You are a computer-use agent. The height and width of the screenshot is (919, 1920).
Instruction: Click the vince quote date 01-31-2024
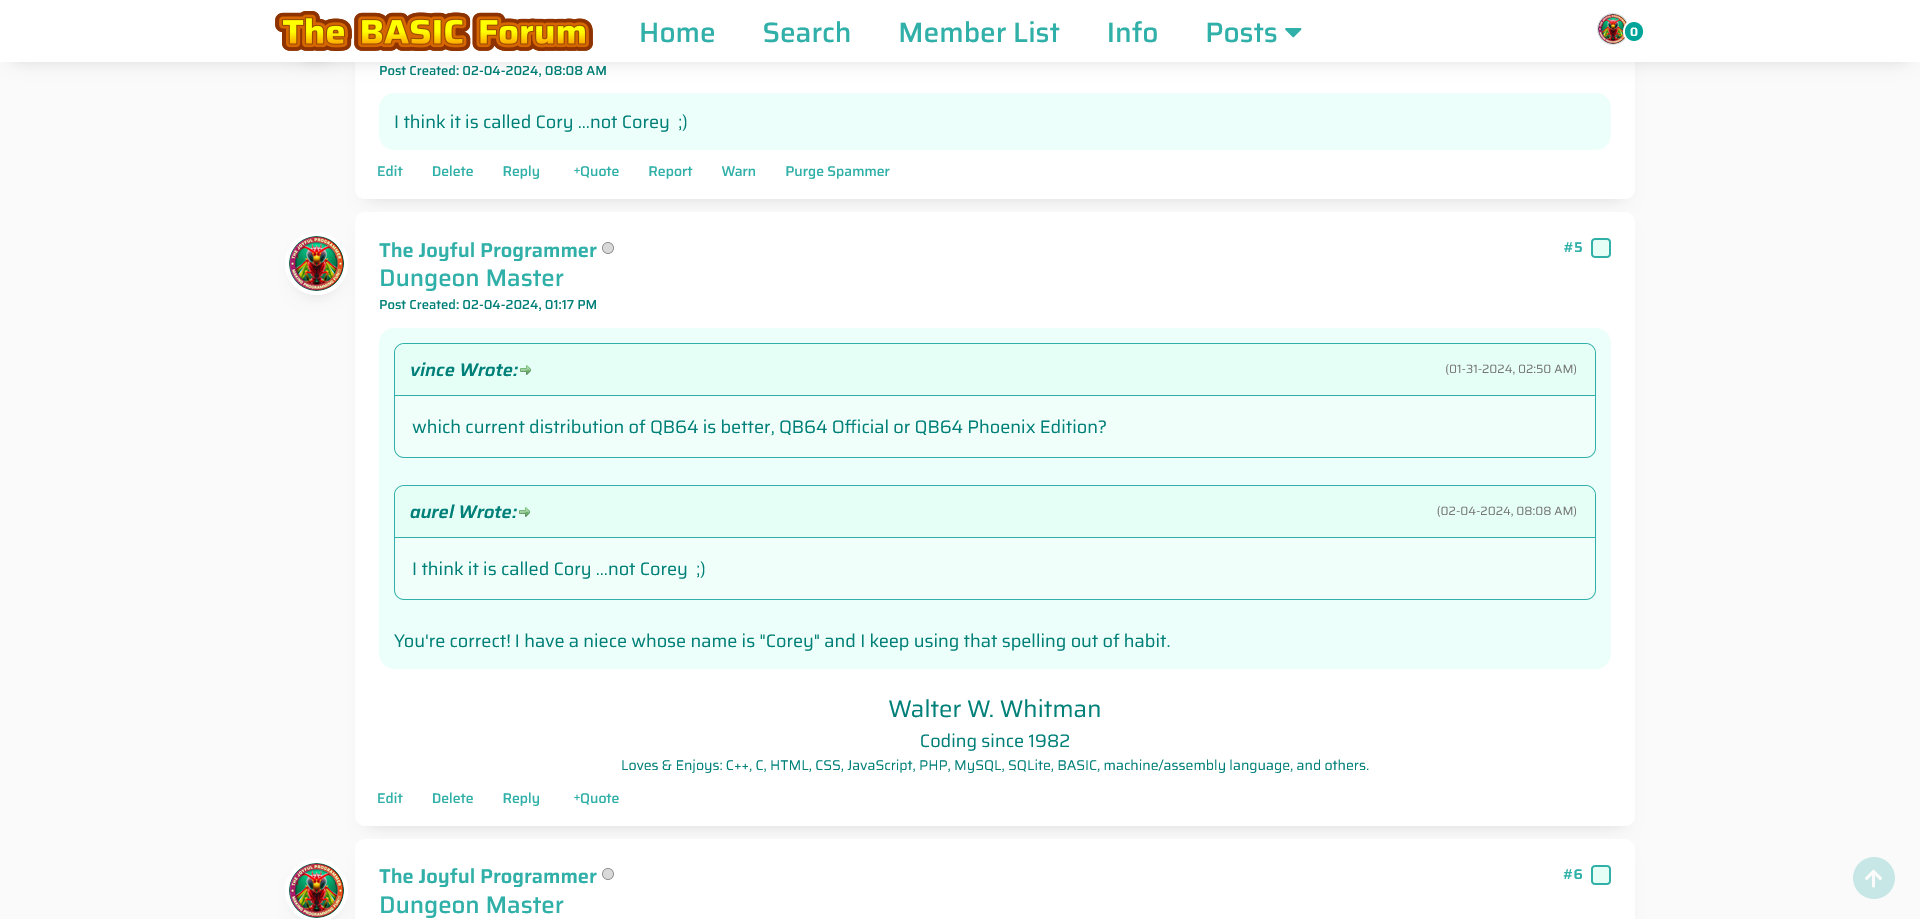pyautogui.click(x=1510, y=369)
